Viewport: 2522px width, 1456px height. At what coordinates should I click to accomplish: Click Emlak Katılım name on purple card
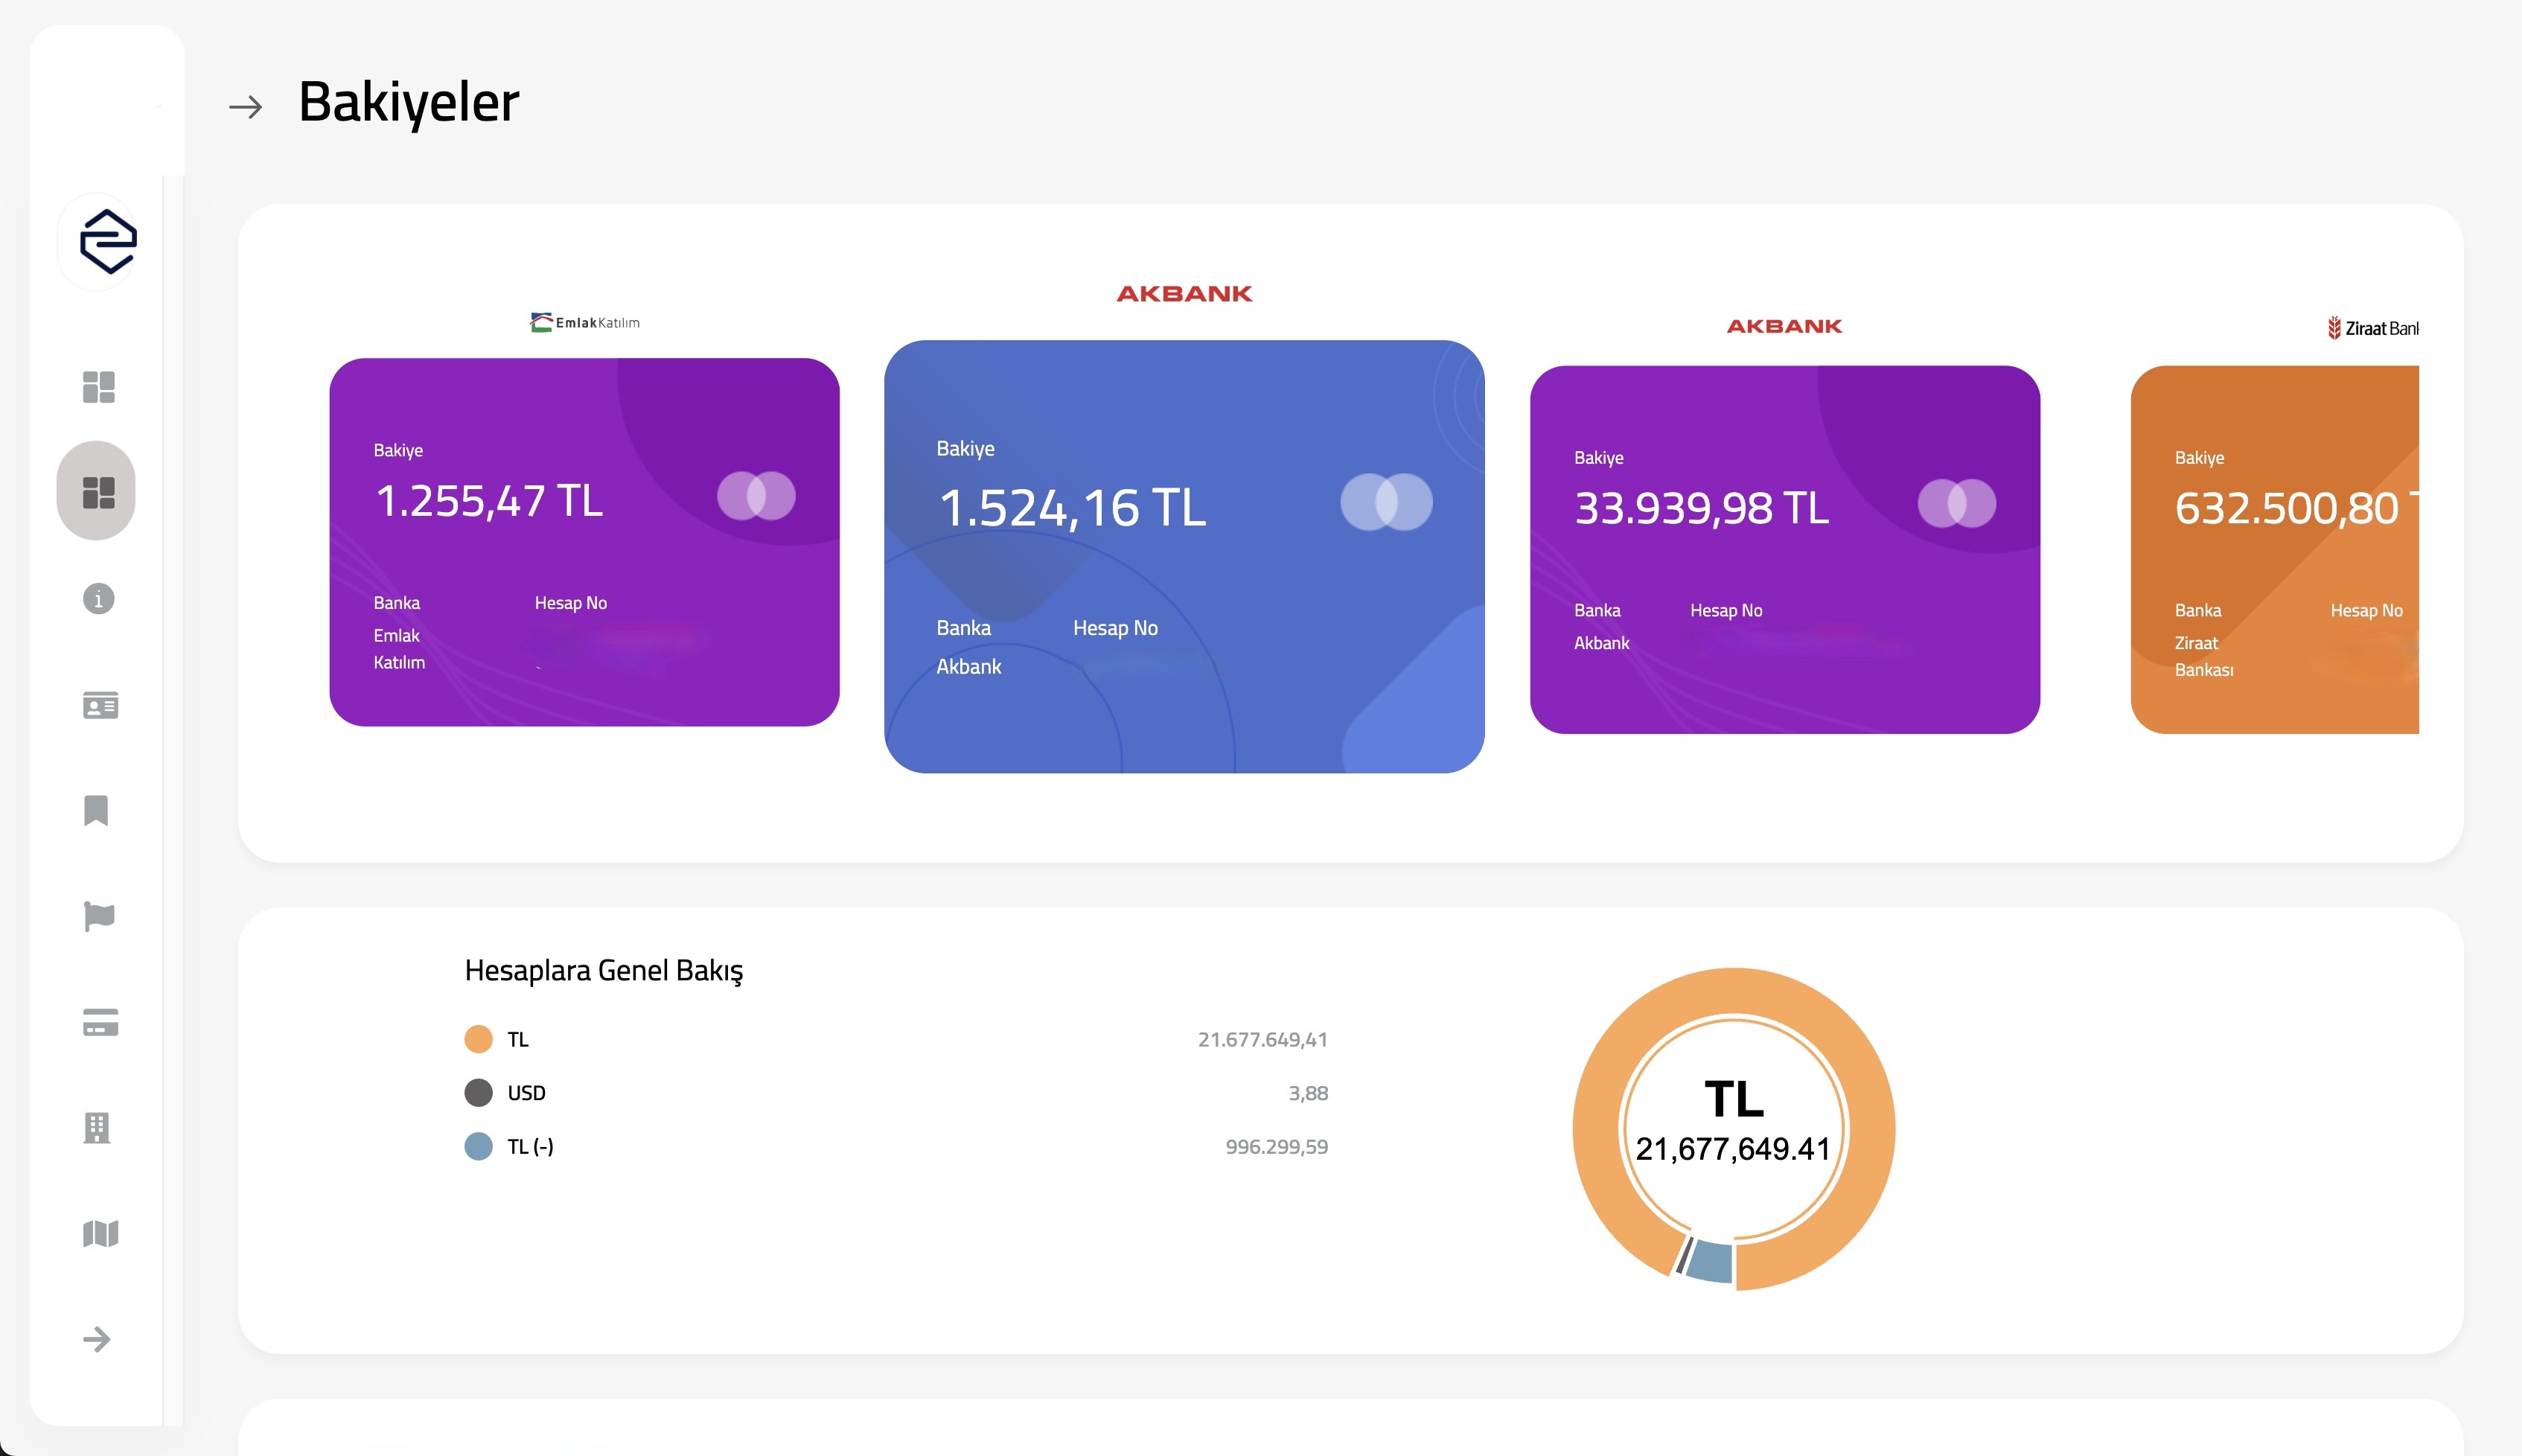click(399, 649)
